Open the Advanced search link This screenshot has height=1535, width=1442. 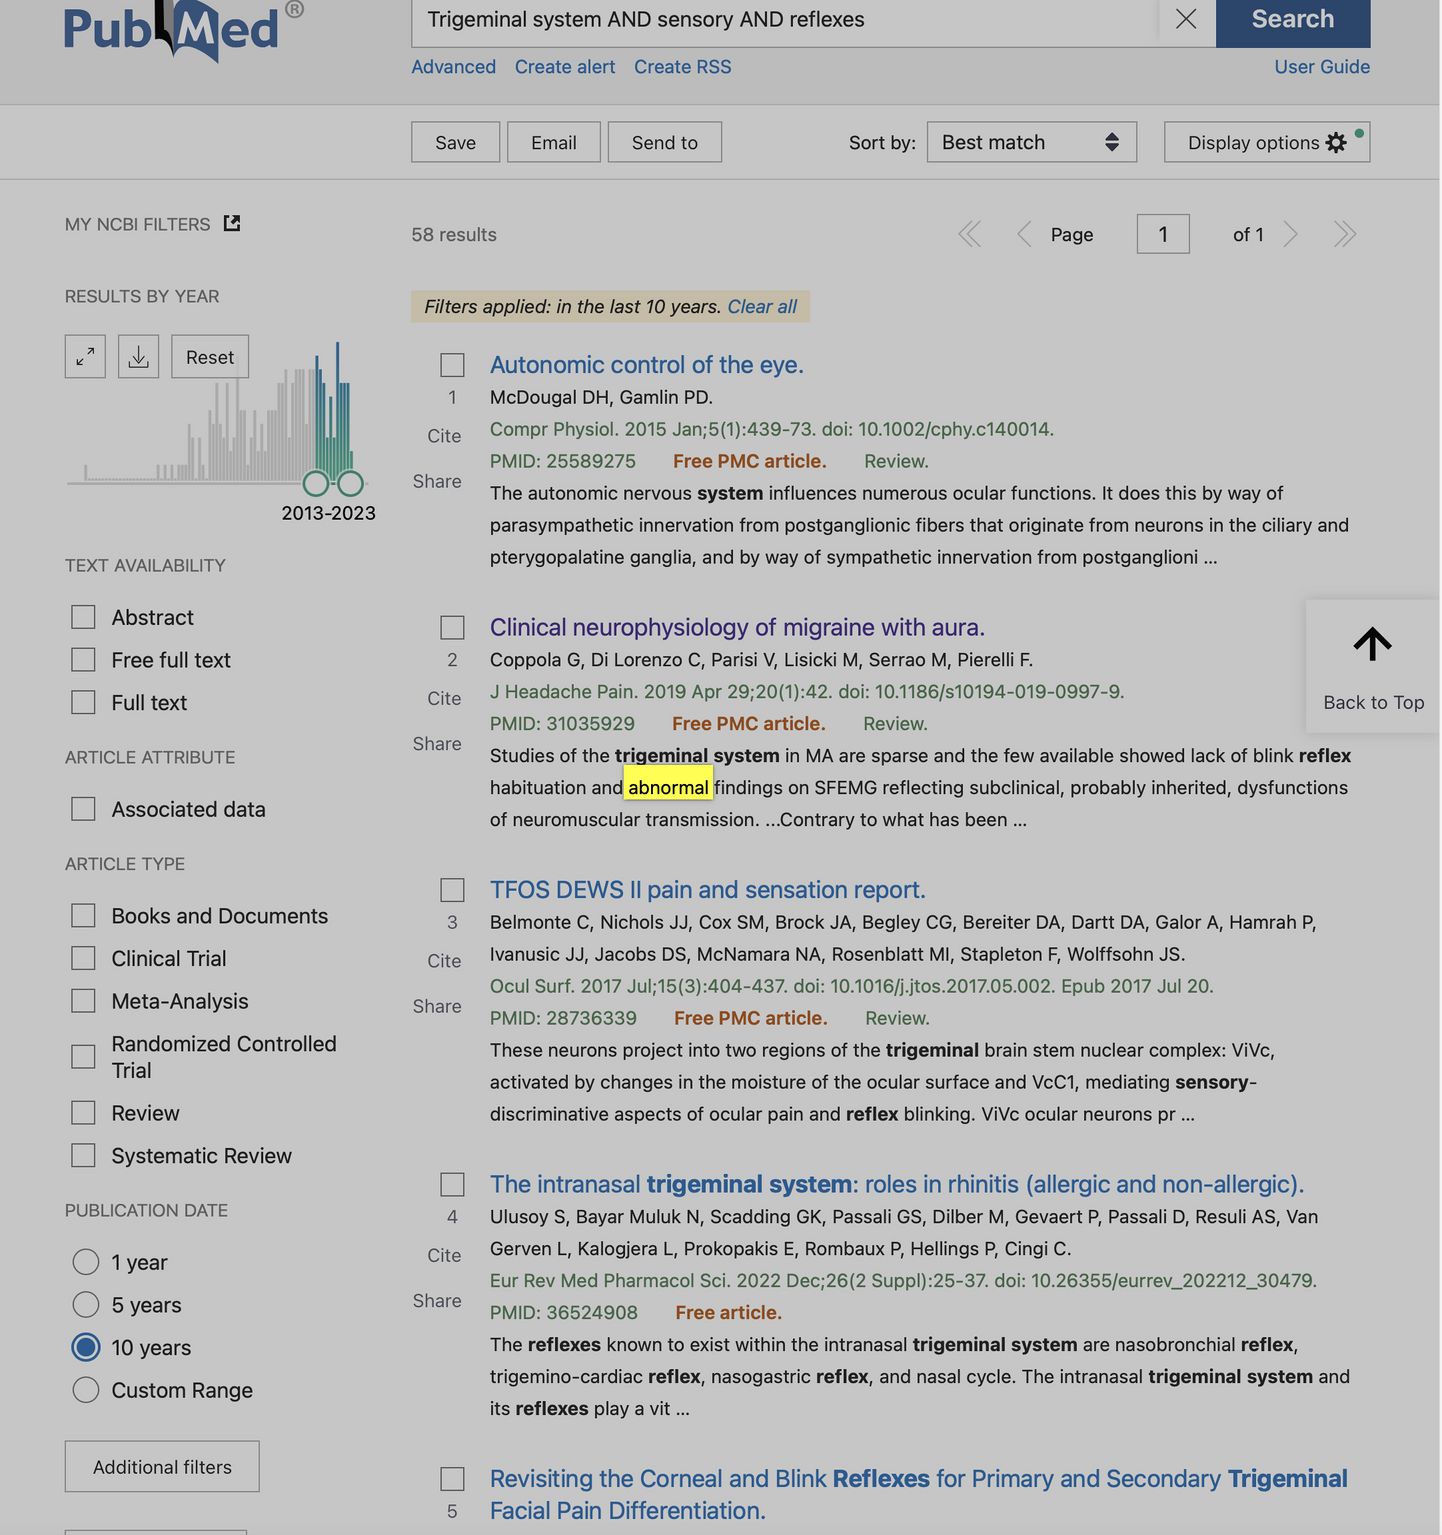pyautogui.click(x=453, y=67)
